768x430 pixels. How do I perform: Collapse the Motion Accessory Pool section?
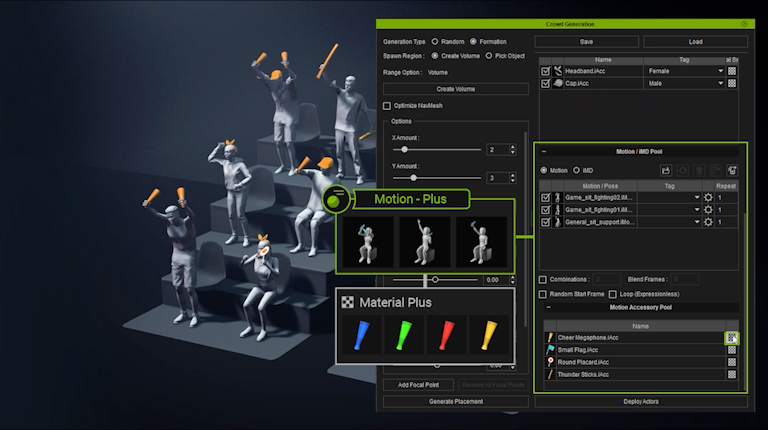(547, 308)
